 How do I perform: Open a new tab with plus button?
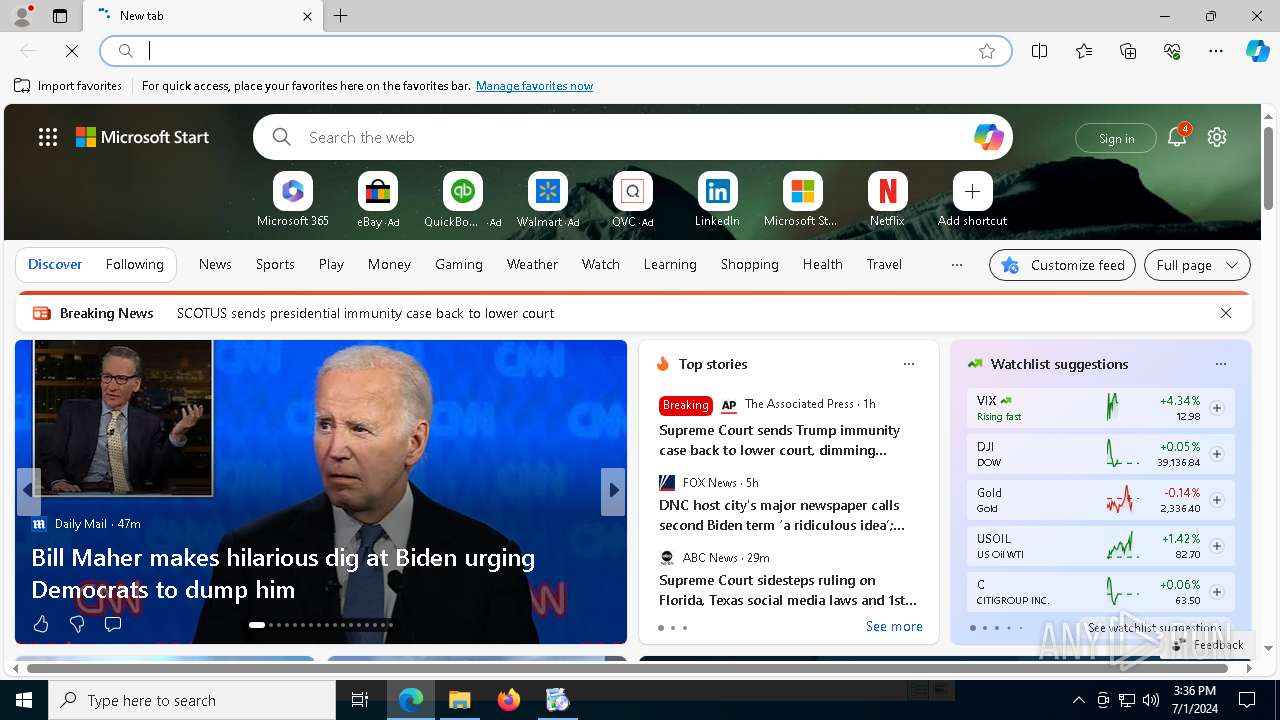[x=341, y=16]
